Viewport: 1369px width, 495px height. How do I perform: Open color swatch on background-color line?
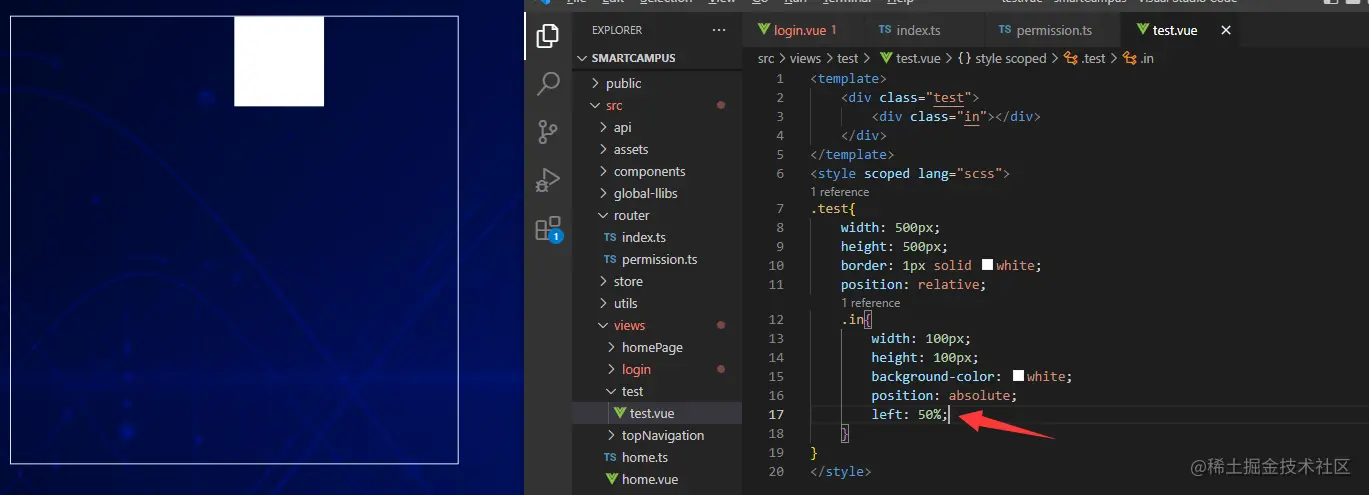click(x=1018, y=376)
